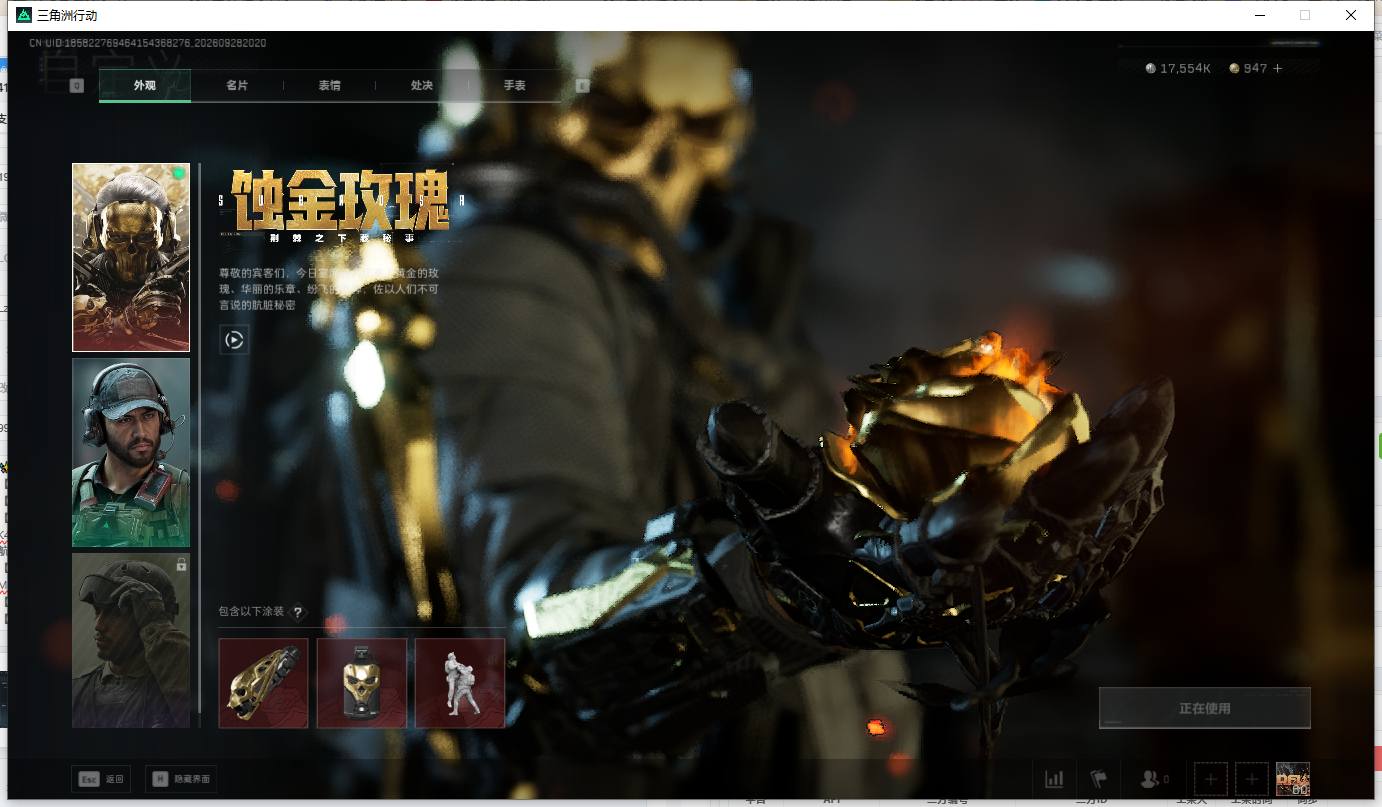View the golden skull canister item
The width and height of the screenshot is (1382, 807).
coord(362,683)
